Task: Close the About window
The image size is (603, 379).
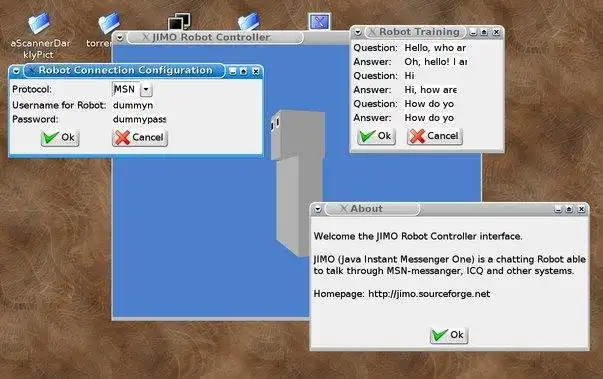Action: tap(581, 209)
